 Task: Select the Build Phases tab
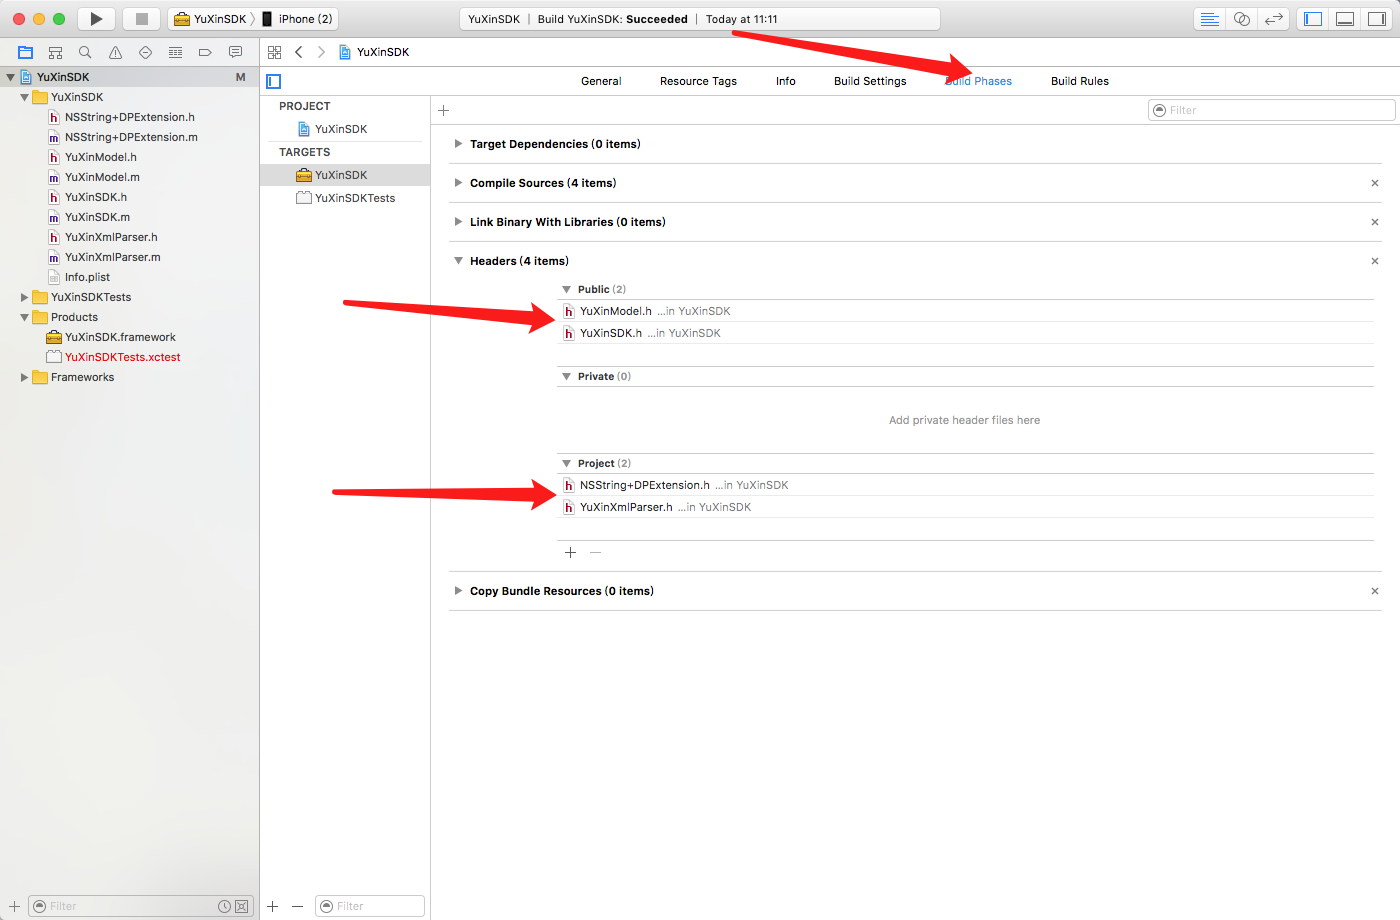pos(978,81)
